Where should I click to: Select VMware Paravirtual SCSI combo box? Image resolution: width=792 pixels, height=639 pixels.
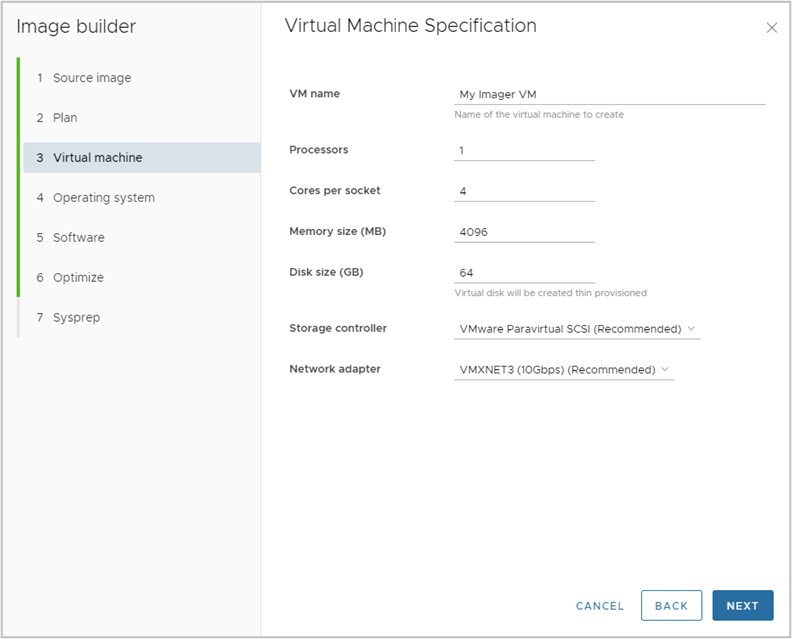(x=577, y=329)
